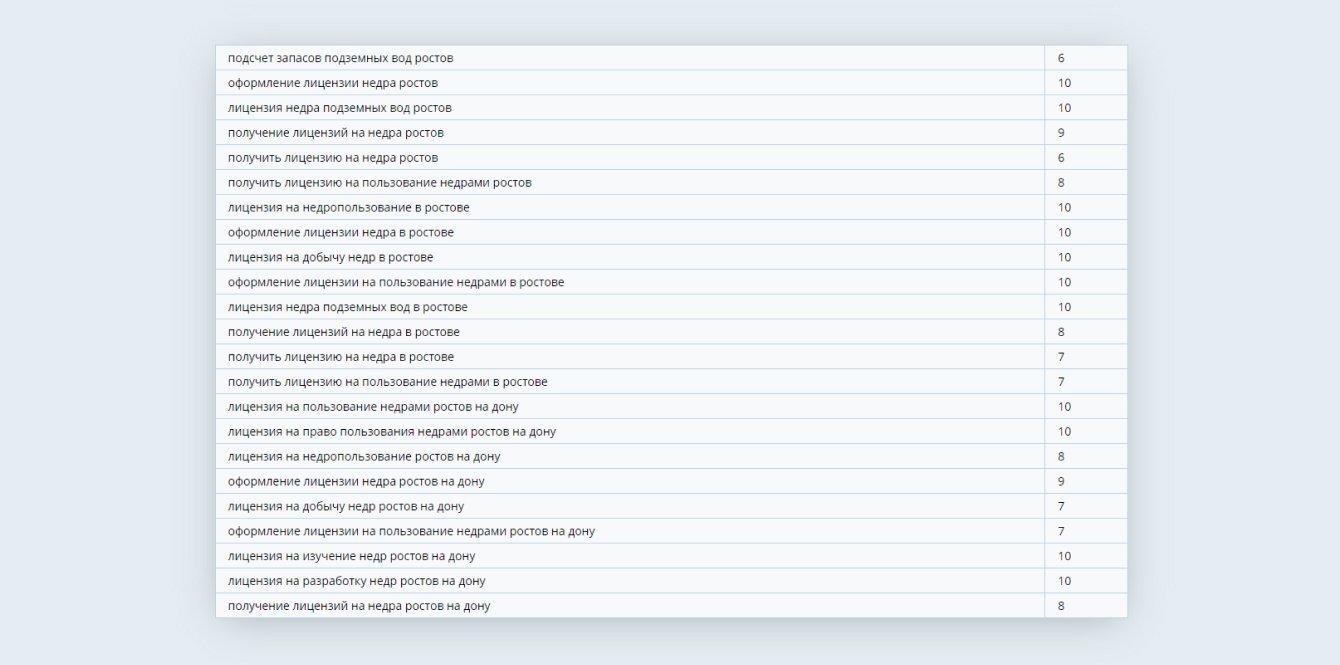Click 'получение лицензий на недра в ростове'
Screen dimensions: 1340x665
[x=344, y=332]
